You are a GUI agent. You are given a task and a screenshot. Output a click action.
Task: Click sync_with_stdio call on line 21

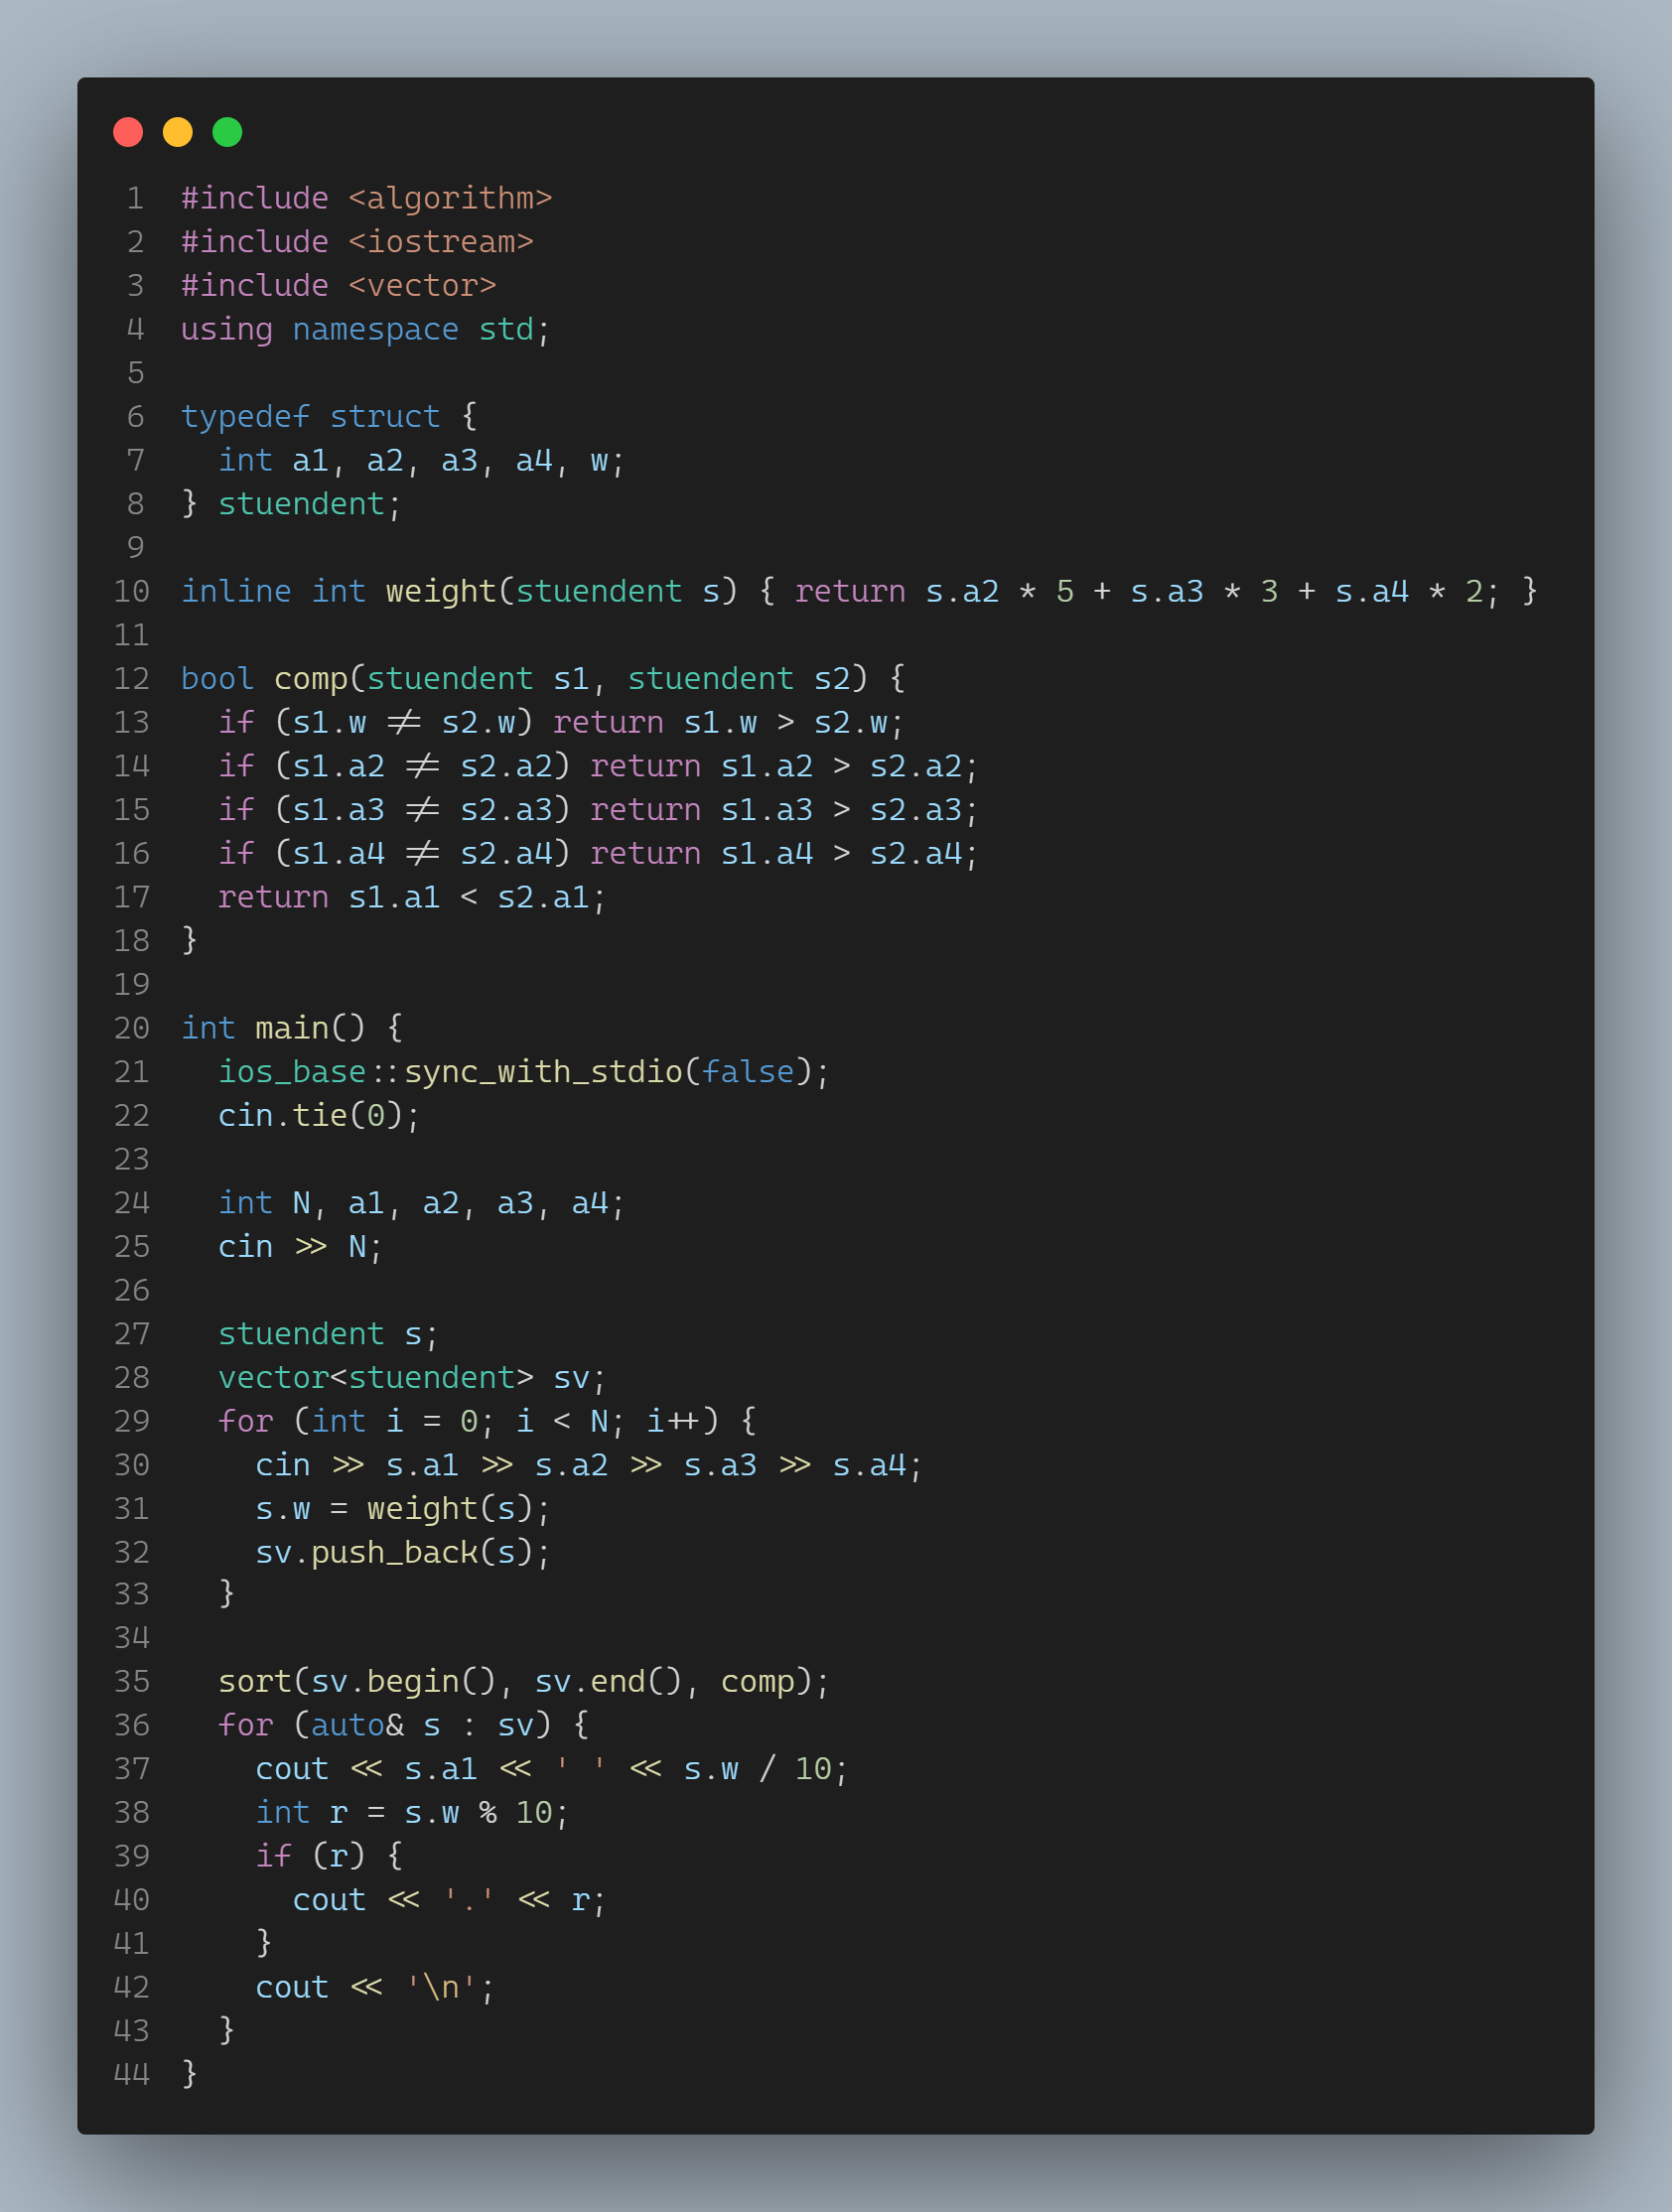tap(543, 1072)
